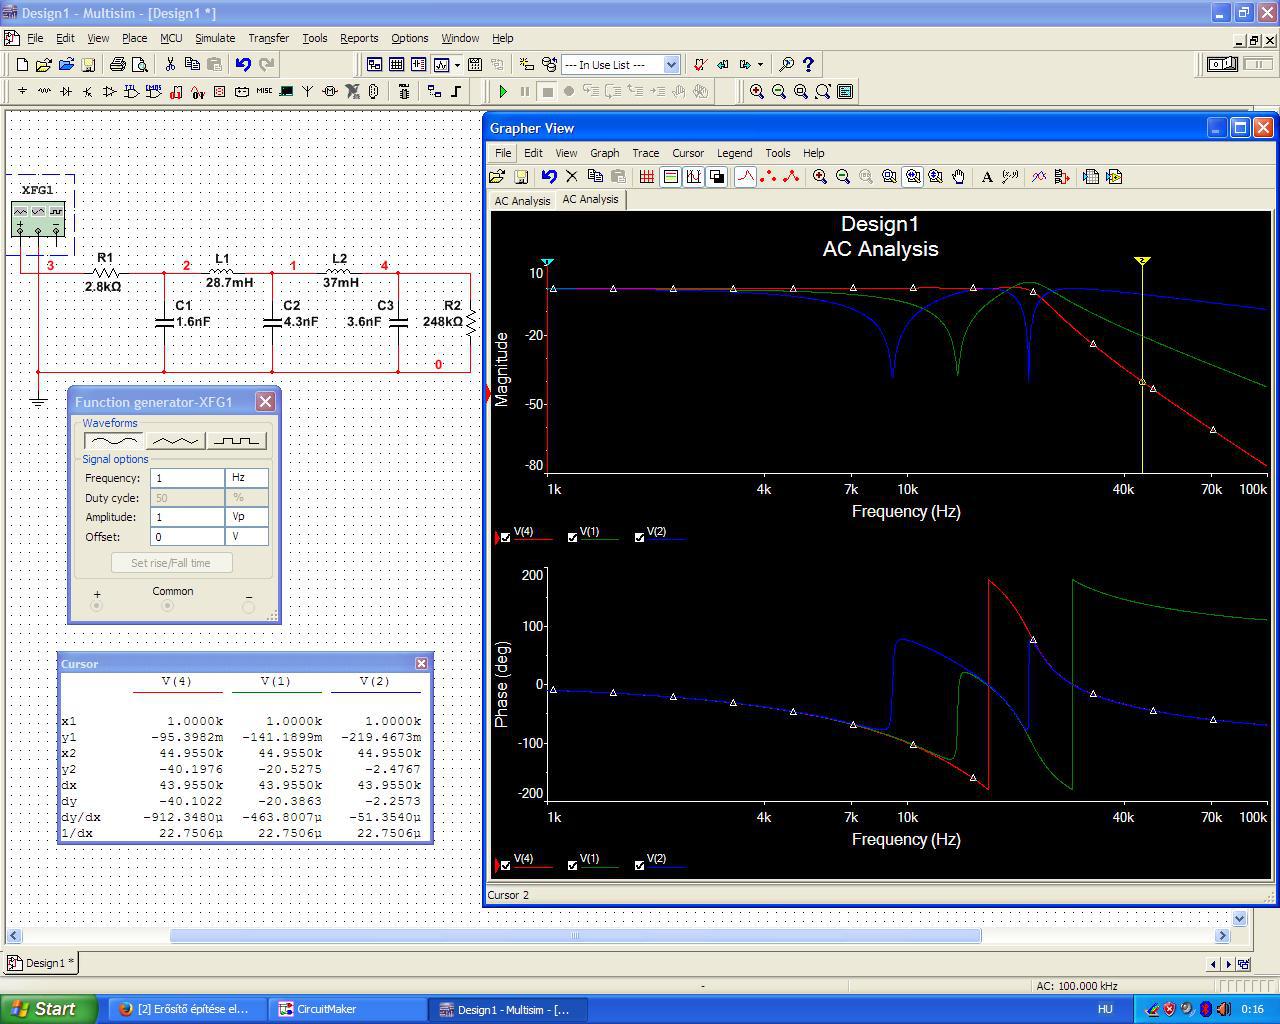The height and width of the screenshot is (1024, 1280).
Task: Select the square waveform button
Action: click(236, 440)
